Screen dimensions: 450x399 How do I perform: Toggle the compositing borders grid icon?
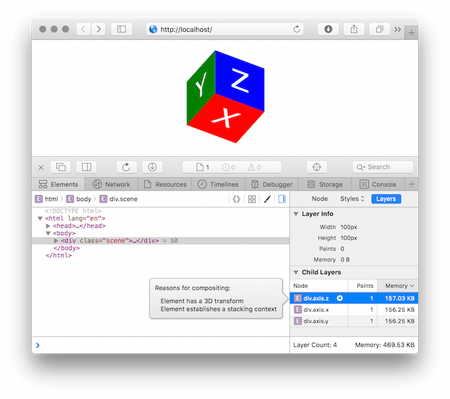(x=252, y=199)
